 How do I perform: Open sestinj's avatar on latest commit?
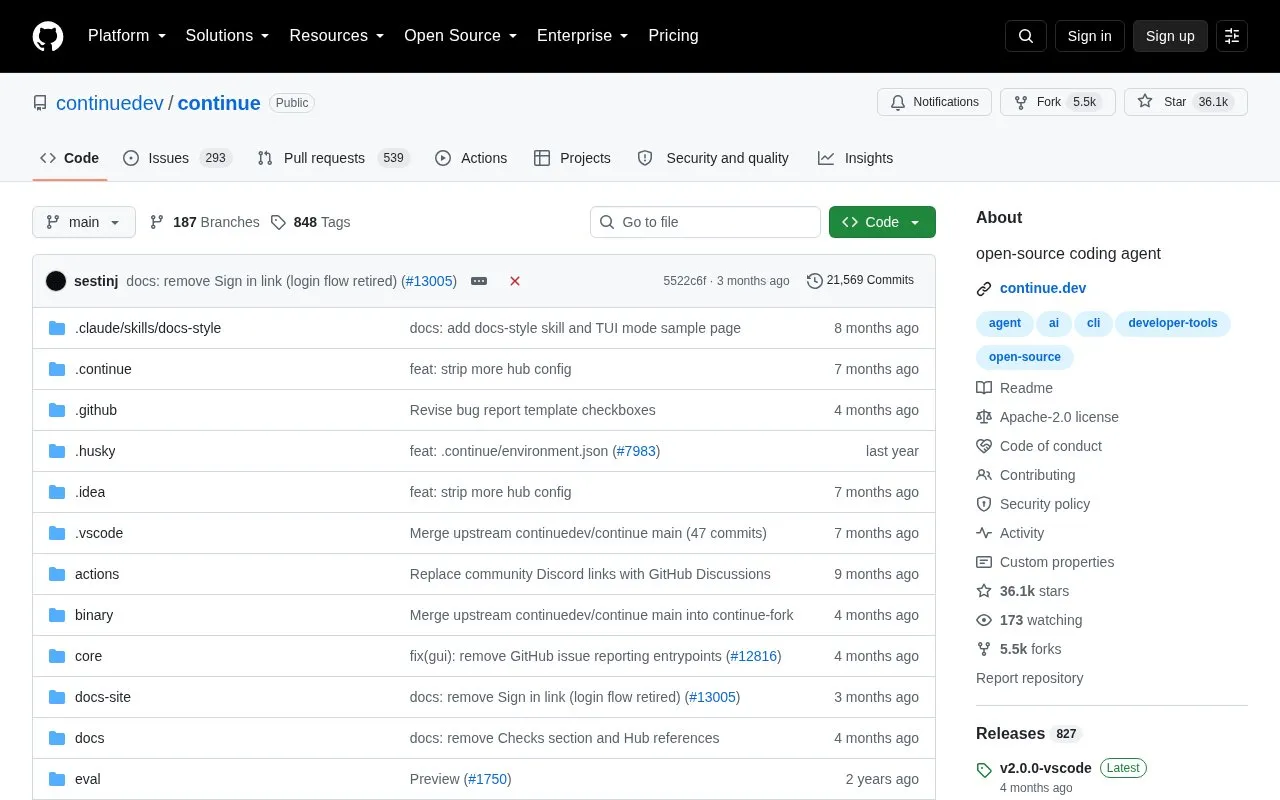[56, 281]
